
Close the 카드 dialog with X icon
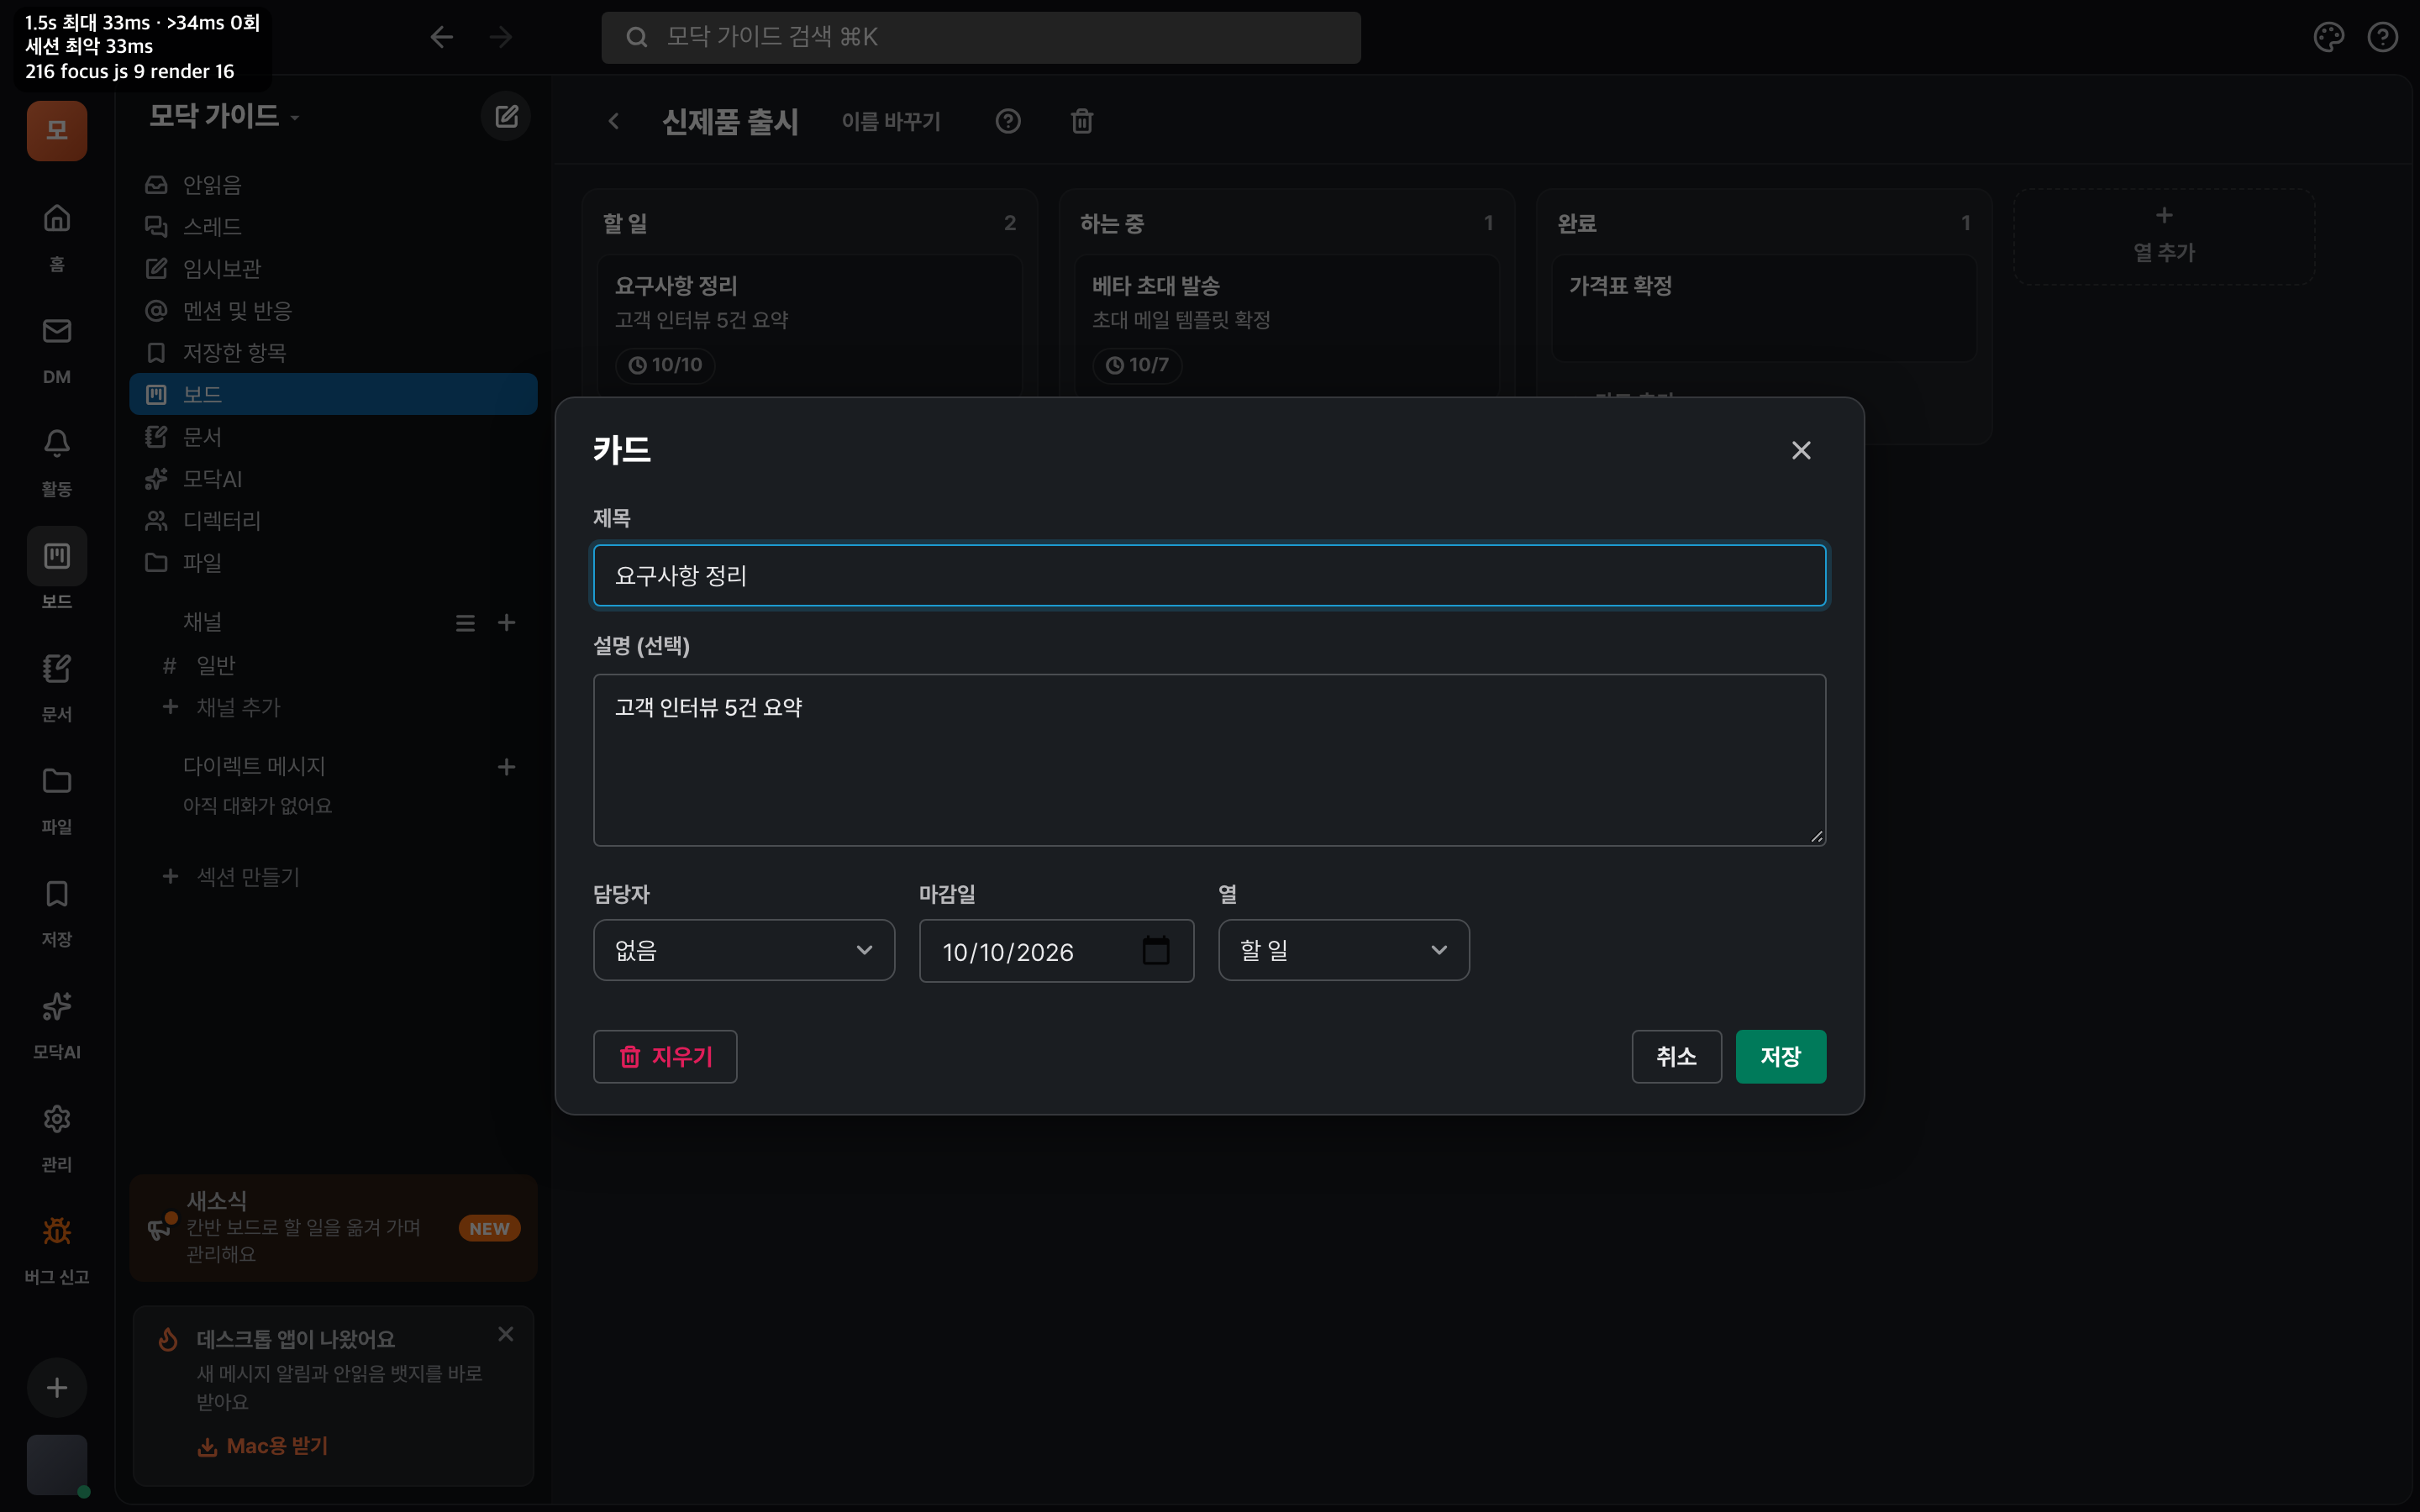point(1801,450)
